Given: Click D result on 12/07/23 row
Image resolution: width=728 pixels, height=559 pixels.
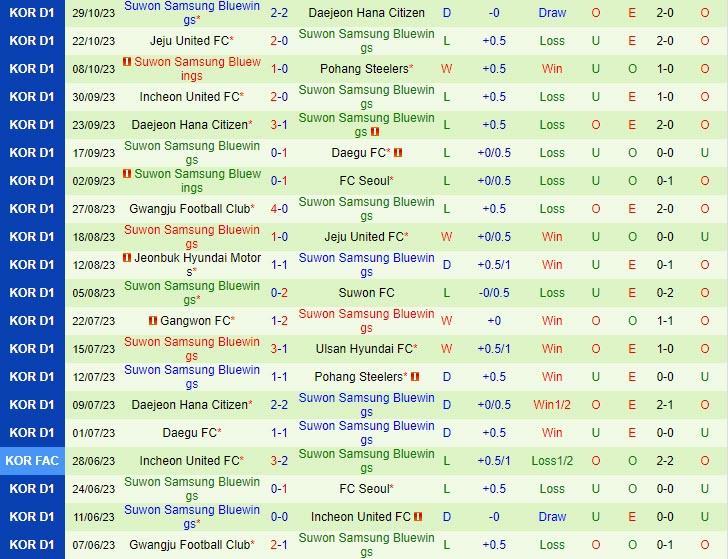Looking at the screenshot, I should (447, 377).
